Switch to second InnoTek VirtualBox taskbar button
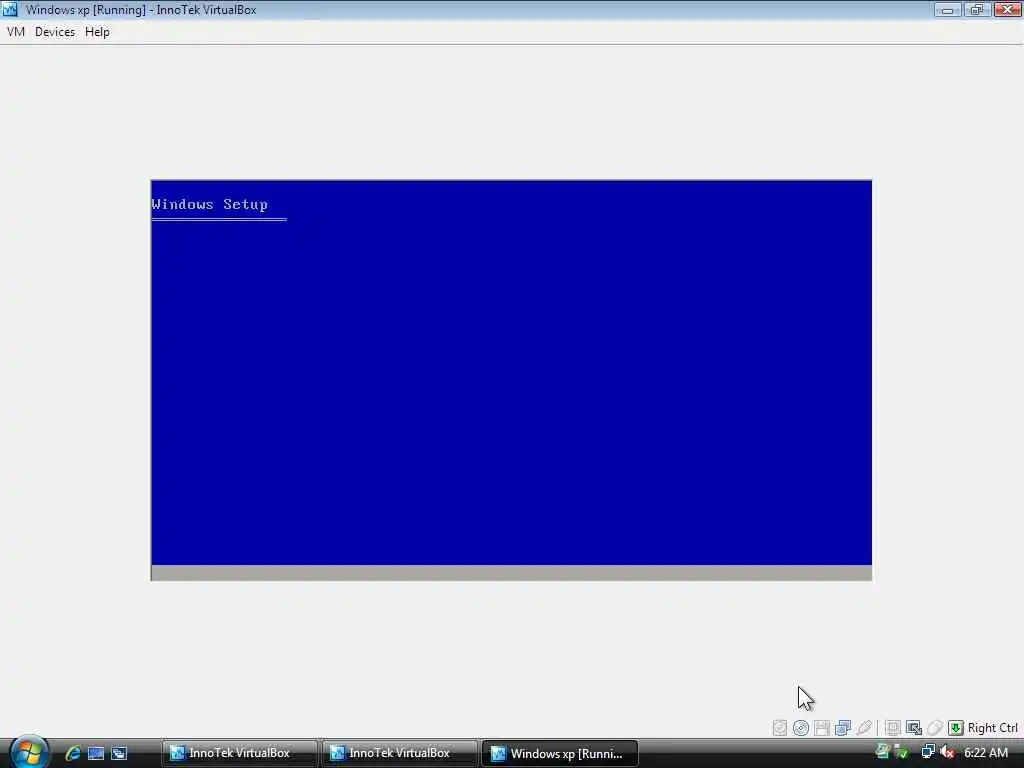Image resolution: width=1024 pixels, height=768 pixels. click(399, 753)
